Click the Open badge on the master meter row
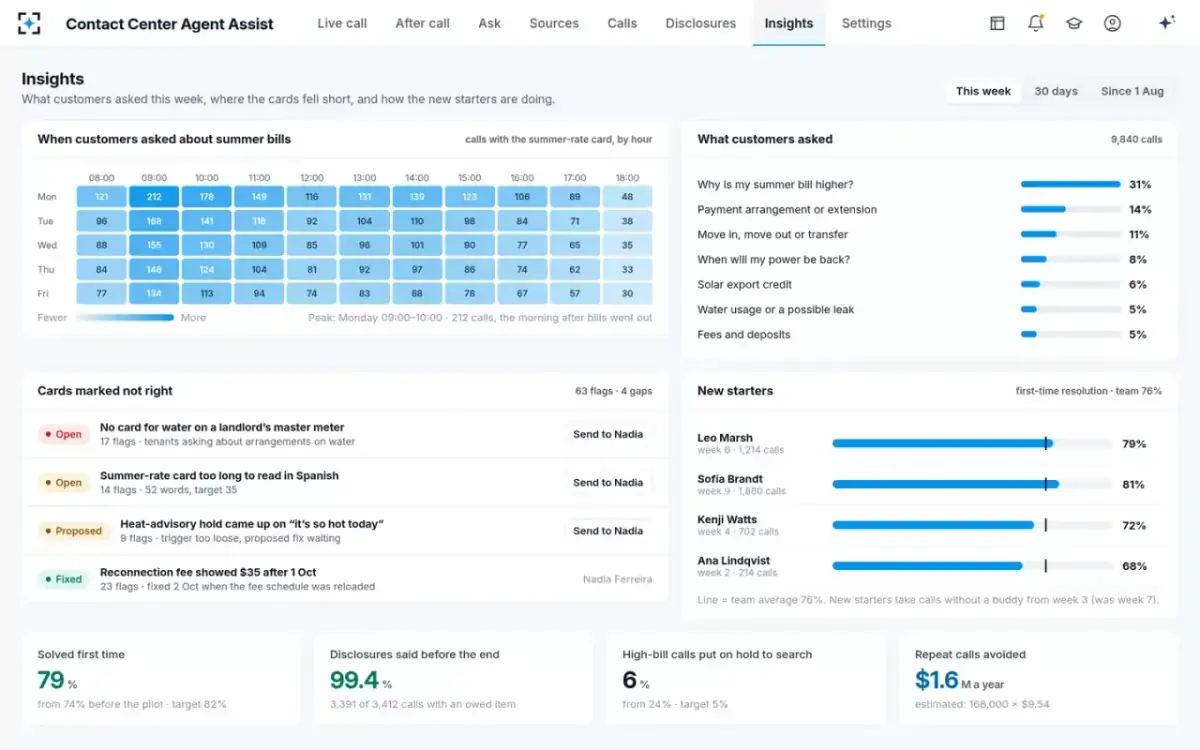The width and height of the screenshot is (1200, 750). pos(64,434)
